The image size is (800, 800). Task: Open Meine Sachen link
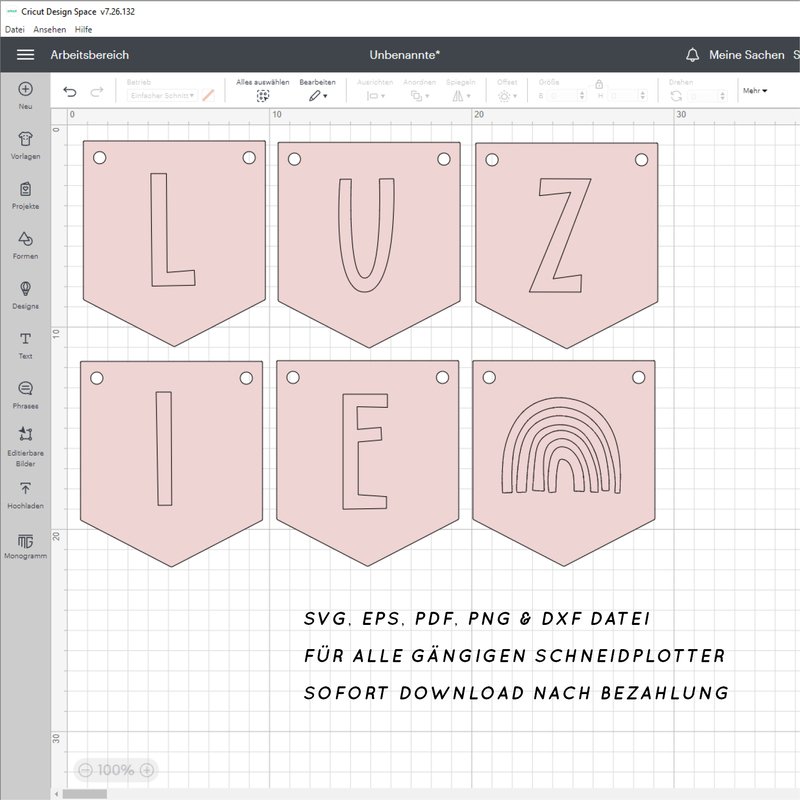tap(746, 55)
